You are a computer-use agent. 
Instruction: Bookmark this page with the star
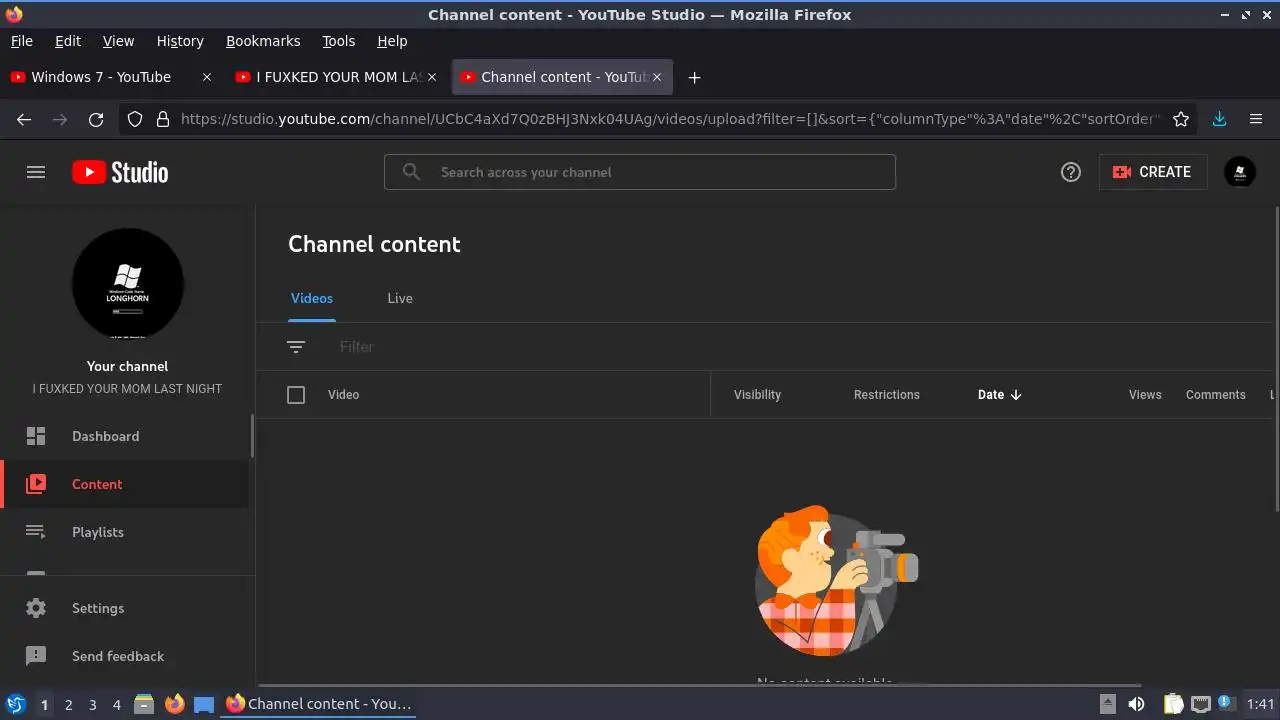1181,119
